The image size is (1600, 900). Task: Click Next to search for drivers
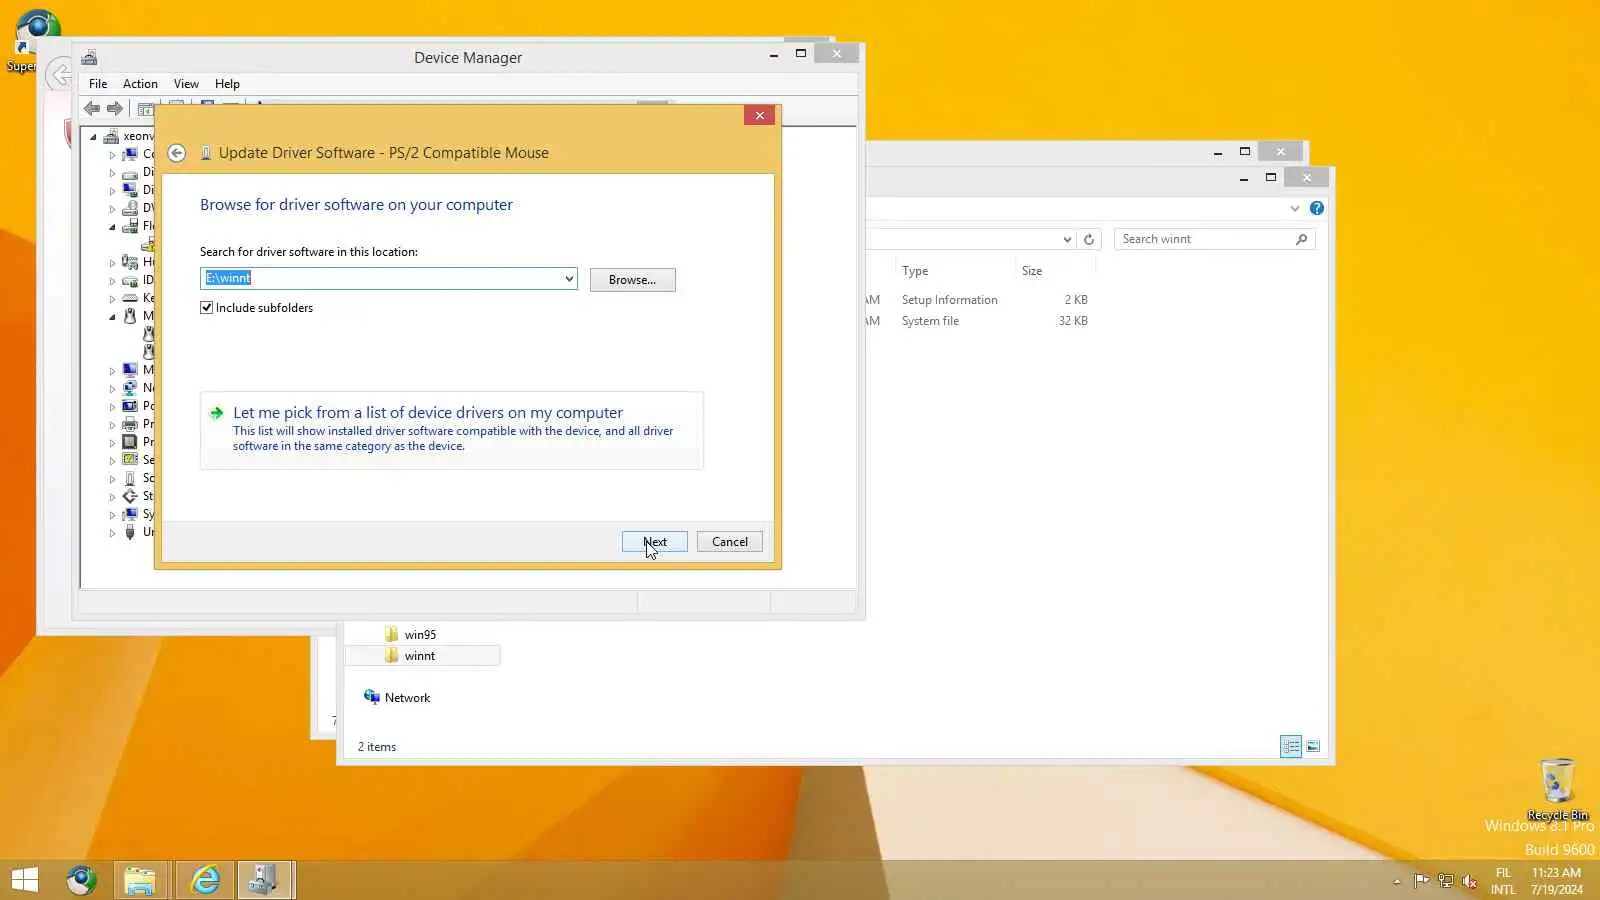655,542
